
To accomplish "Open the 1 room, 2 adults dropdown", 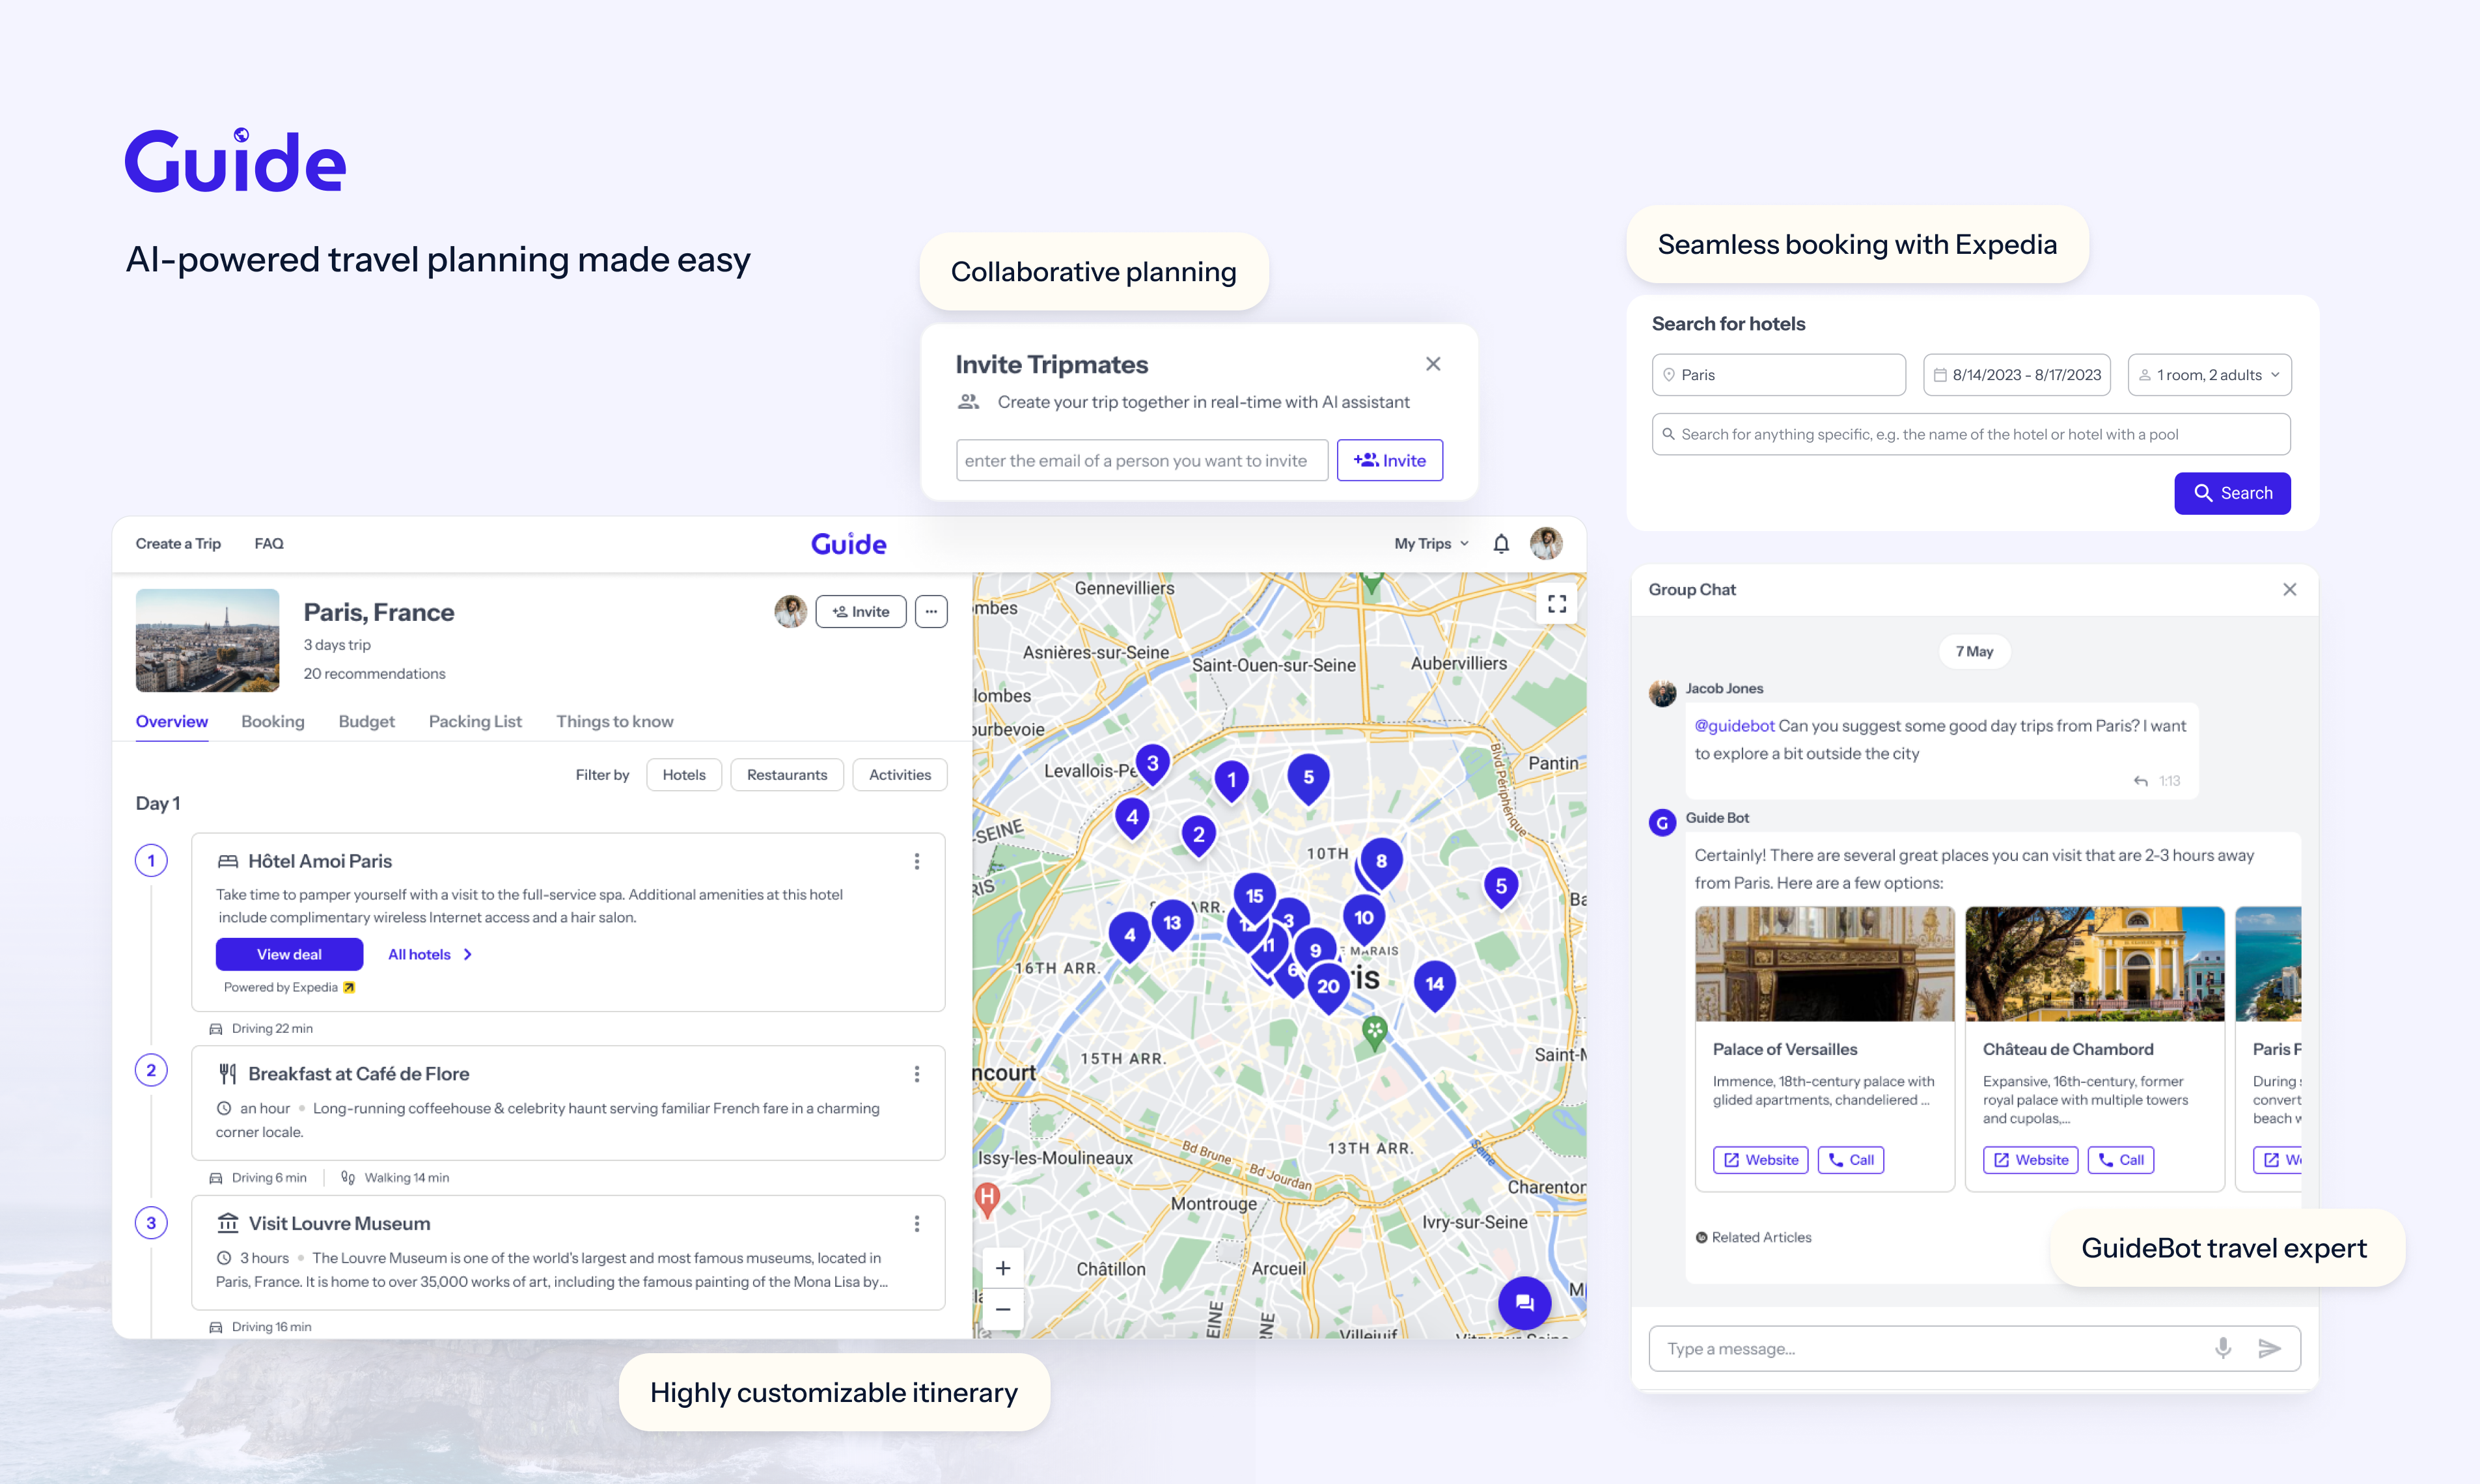I will pos(2209,375).
